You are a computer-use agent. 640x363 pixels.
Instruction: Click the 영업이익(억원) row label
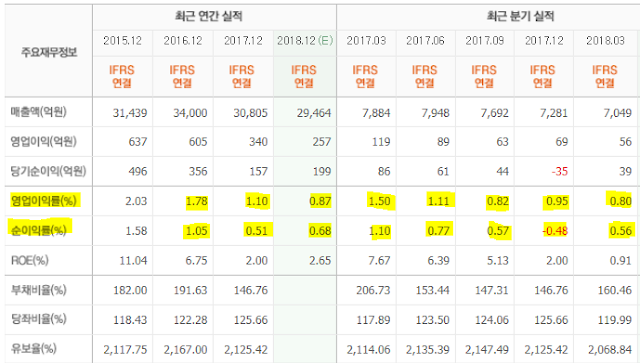pos(43,141)
